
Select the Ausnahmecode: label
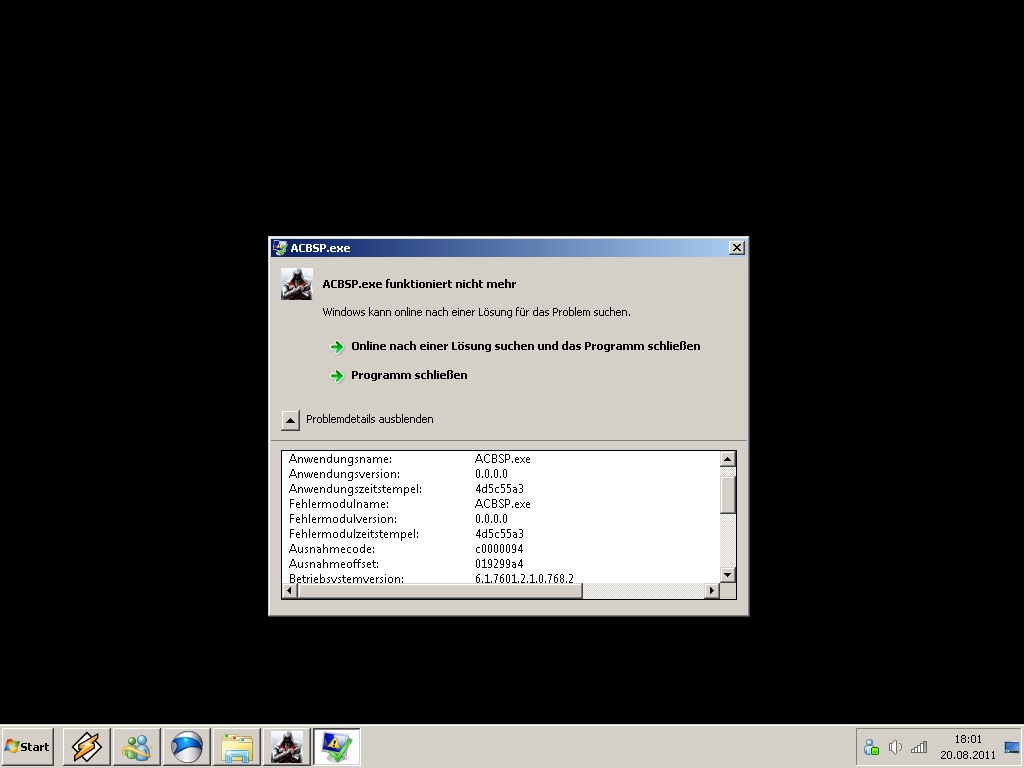coord(332,549)
